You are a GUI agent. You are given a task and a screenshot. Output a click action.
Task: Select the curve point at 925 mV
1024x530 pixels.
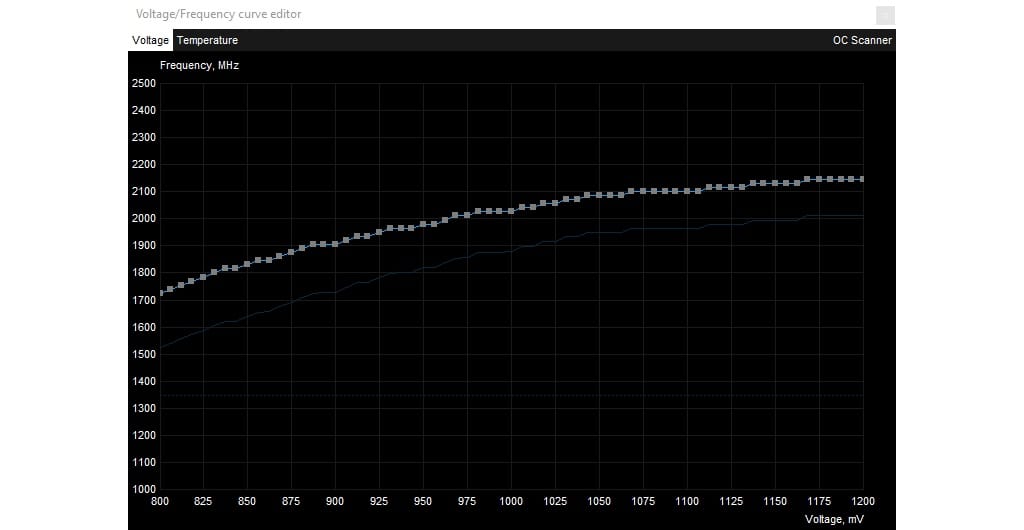pyautogui.click(x=379, y=232)
